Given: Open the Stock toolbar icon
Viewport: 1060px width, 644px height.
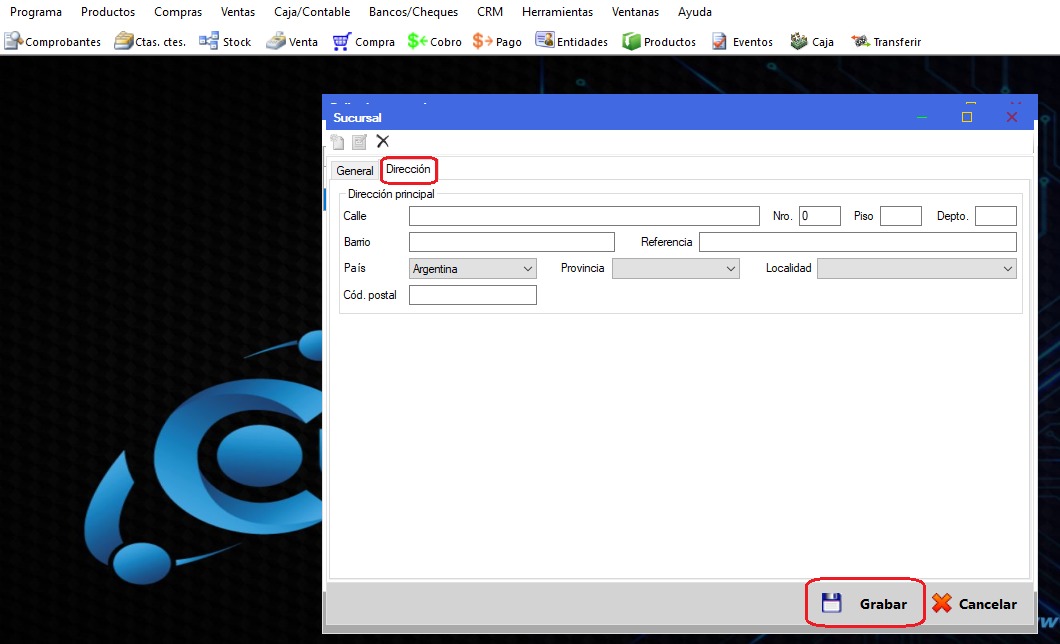Looking at the screenshot, I should click(x=225, y=42).
